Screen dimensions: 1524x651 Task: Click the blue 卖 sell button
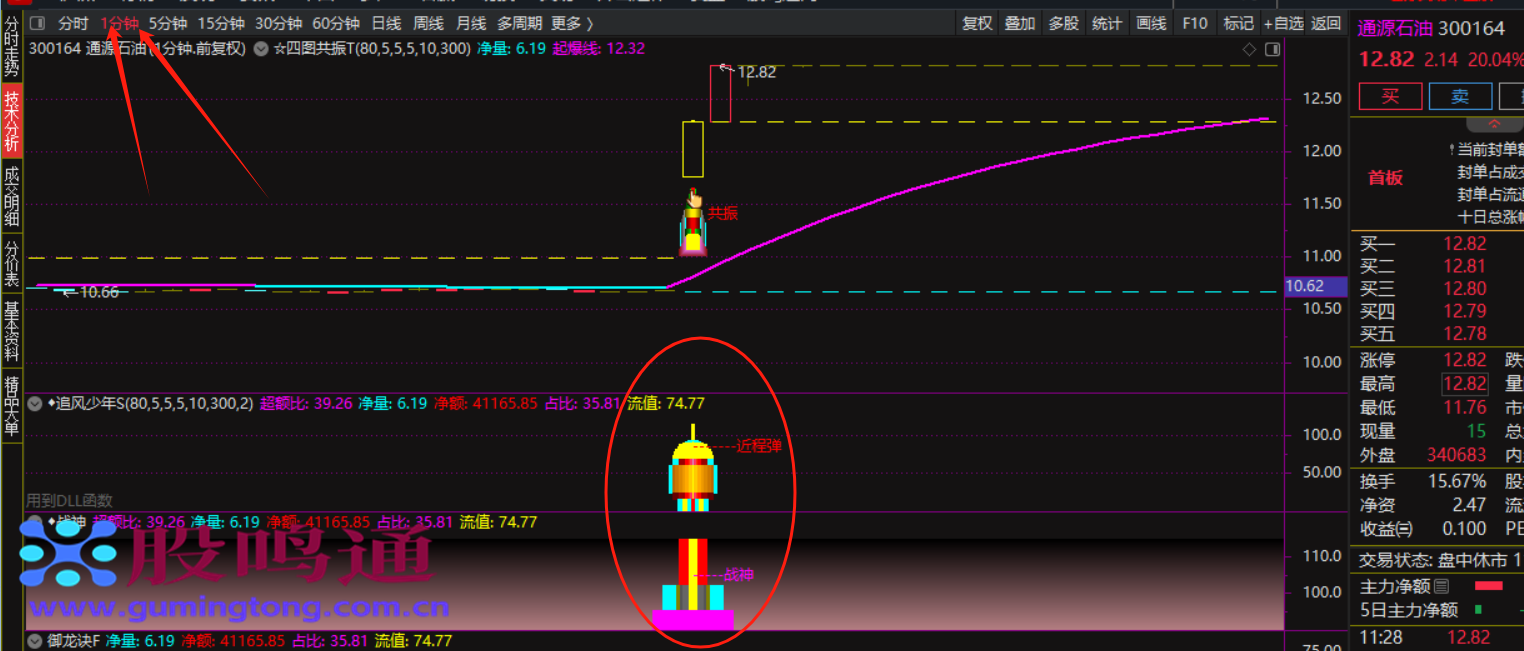(1460, 96)
